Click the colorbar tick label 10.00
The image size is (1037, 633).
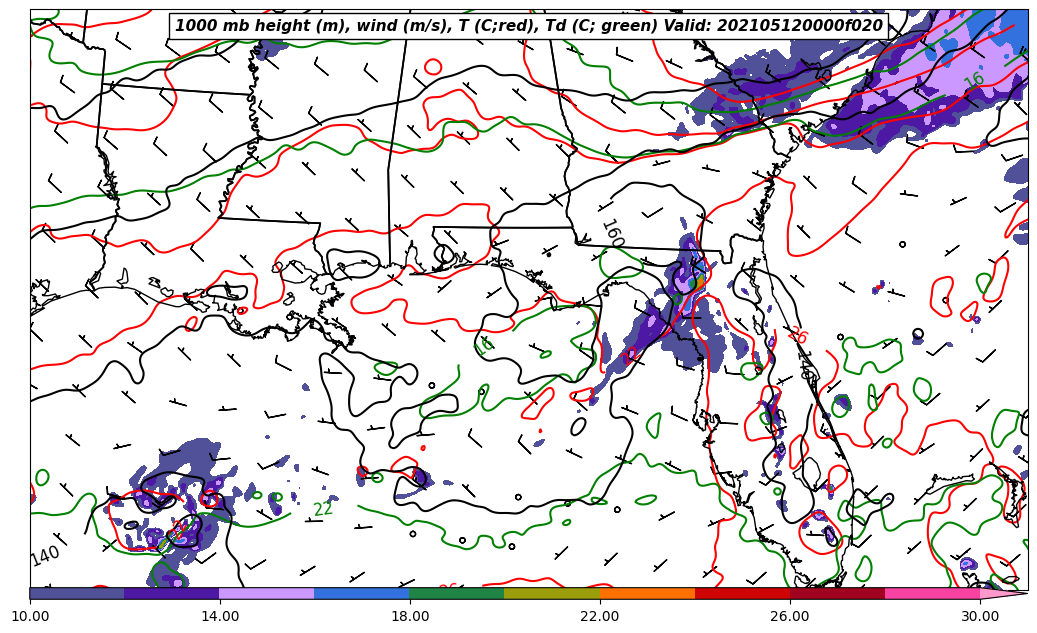coord(30,616)
